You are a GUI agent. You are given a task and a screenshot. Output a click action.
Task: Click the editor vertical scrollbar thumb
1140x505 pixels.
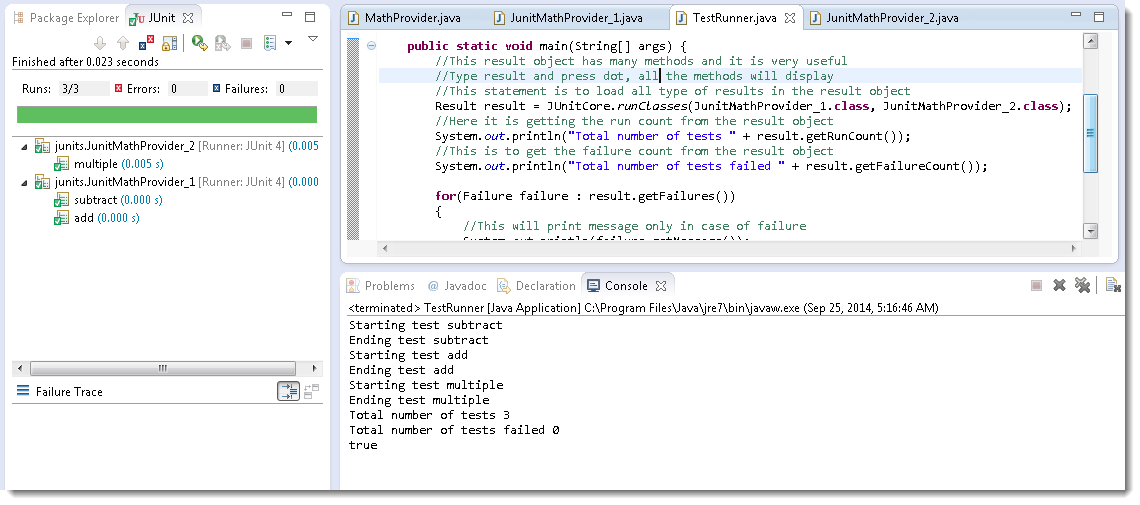(x=1090, y=134)
